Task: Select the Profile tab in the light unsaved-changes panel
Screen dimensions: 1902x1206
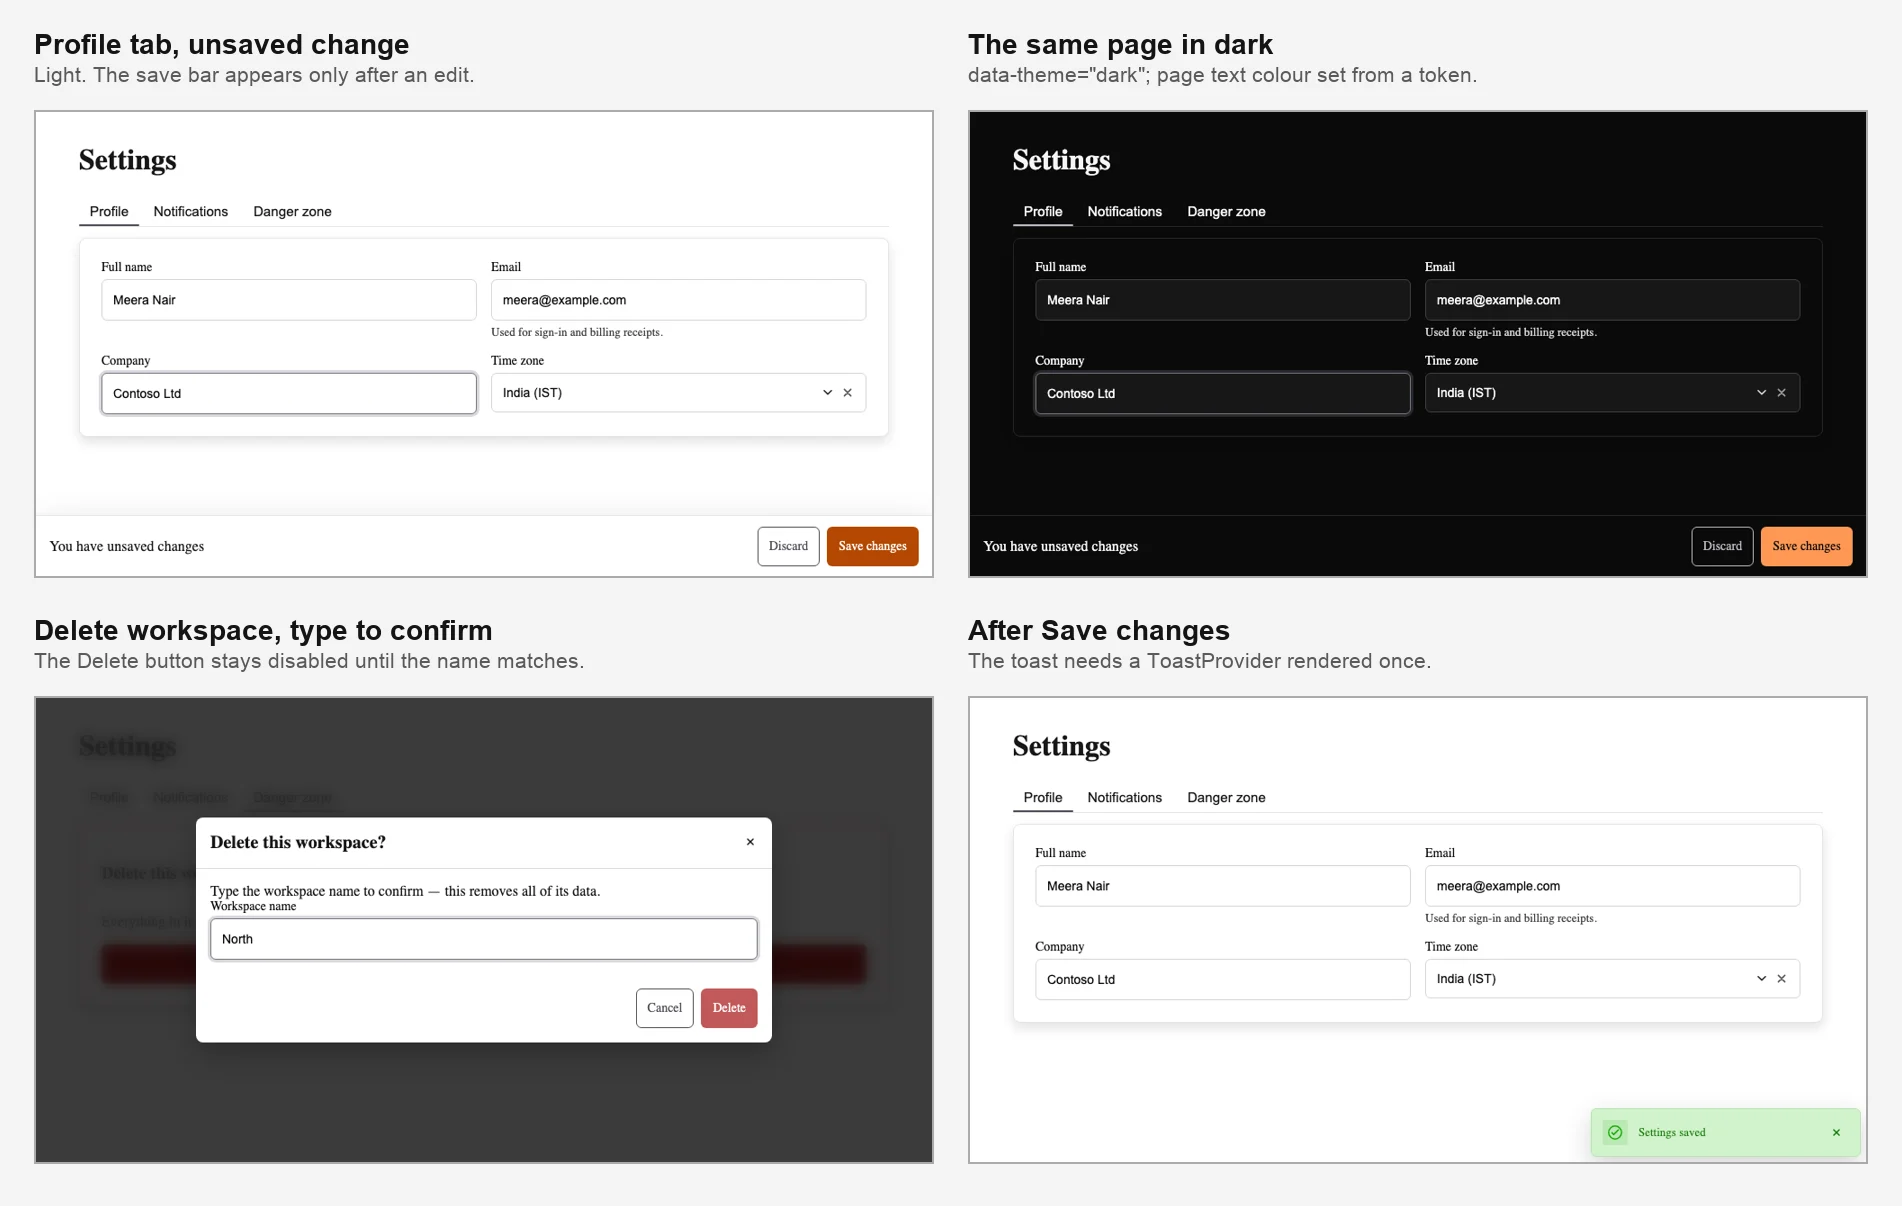Action: pos(109,212)
